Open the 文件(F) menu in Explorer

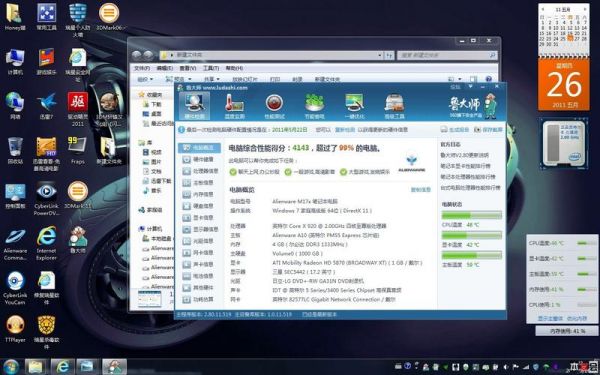tap(142, 68)
